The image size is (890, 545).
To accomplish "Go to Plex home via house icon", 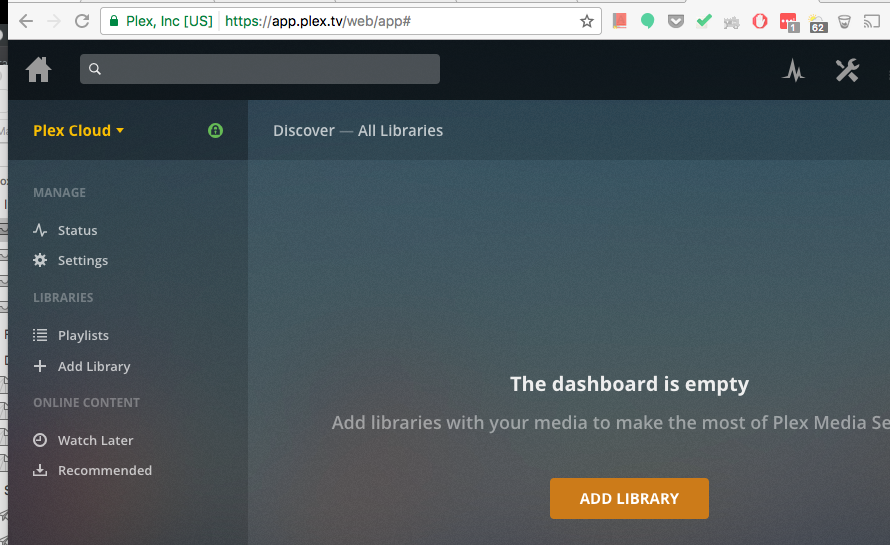I will point(39,70).
